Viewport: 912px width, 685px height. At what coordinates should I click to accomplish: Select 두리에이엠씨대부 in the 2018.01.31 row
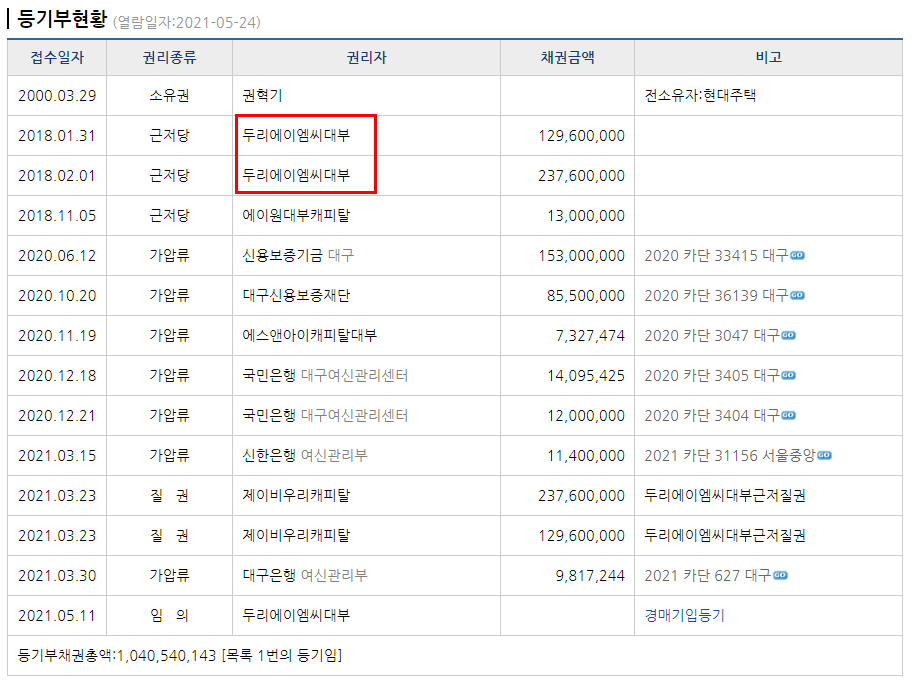tap(296, 135)
